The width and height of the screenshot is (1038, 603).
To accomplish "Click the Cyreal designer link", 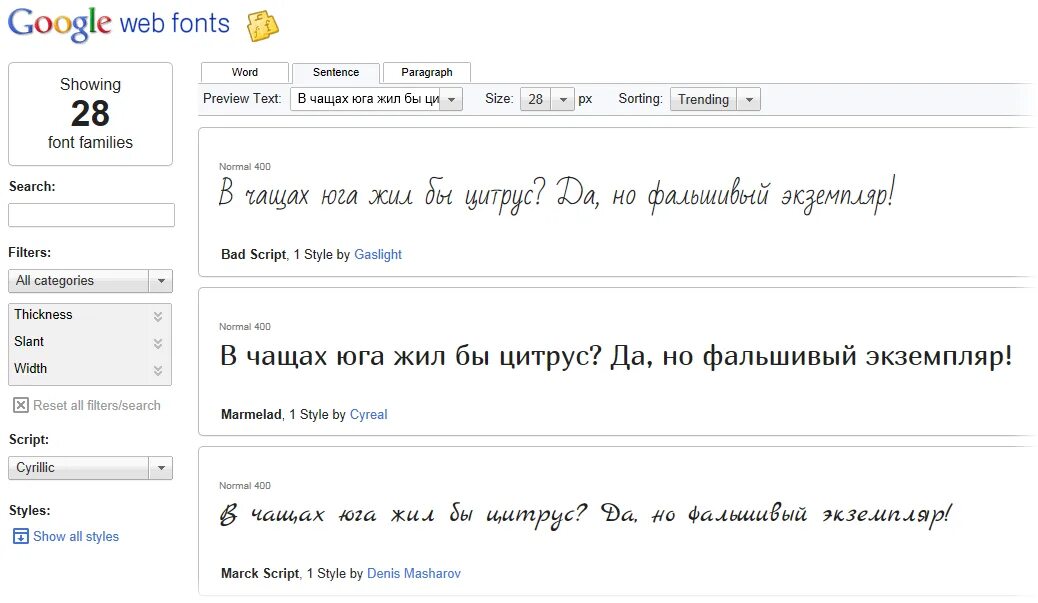I will pyautogui.click(x=369, y=415).
